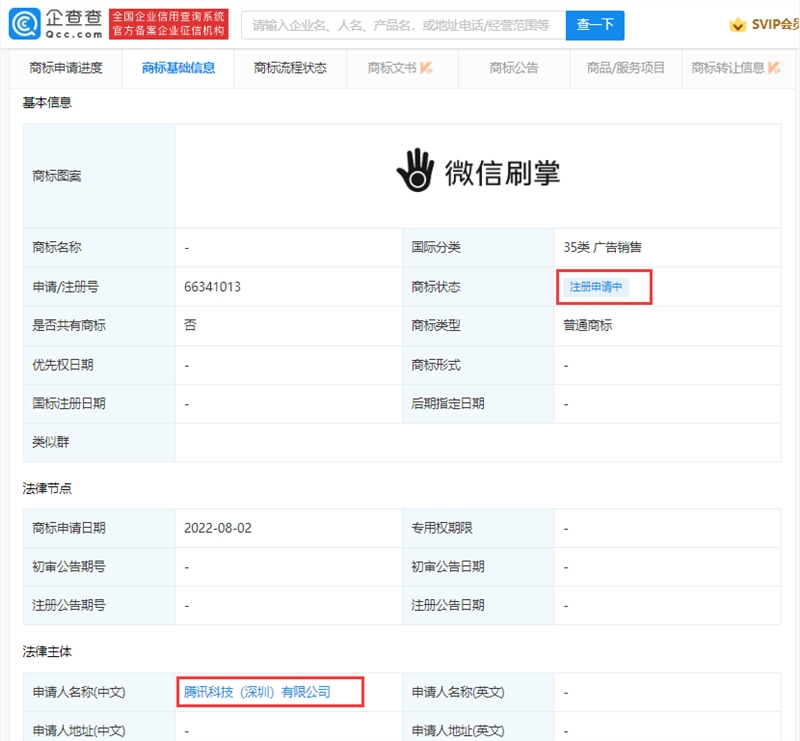Image resolution: width=800 pixels, height=741 pixels.
Task: Open the 商品/服务项目 tab
Action: coord(626,68)
